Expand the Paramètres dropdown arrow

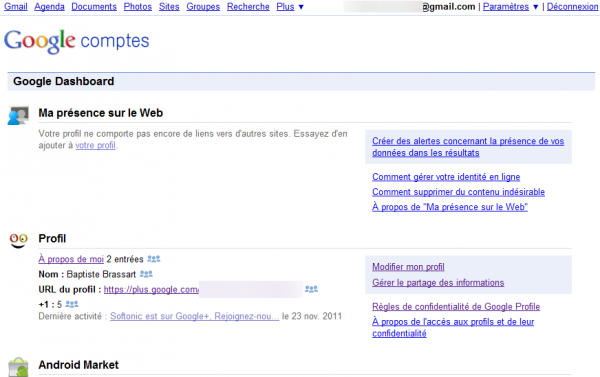536,7
